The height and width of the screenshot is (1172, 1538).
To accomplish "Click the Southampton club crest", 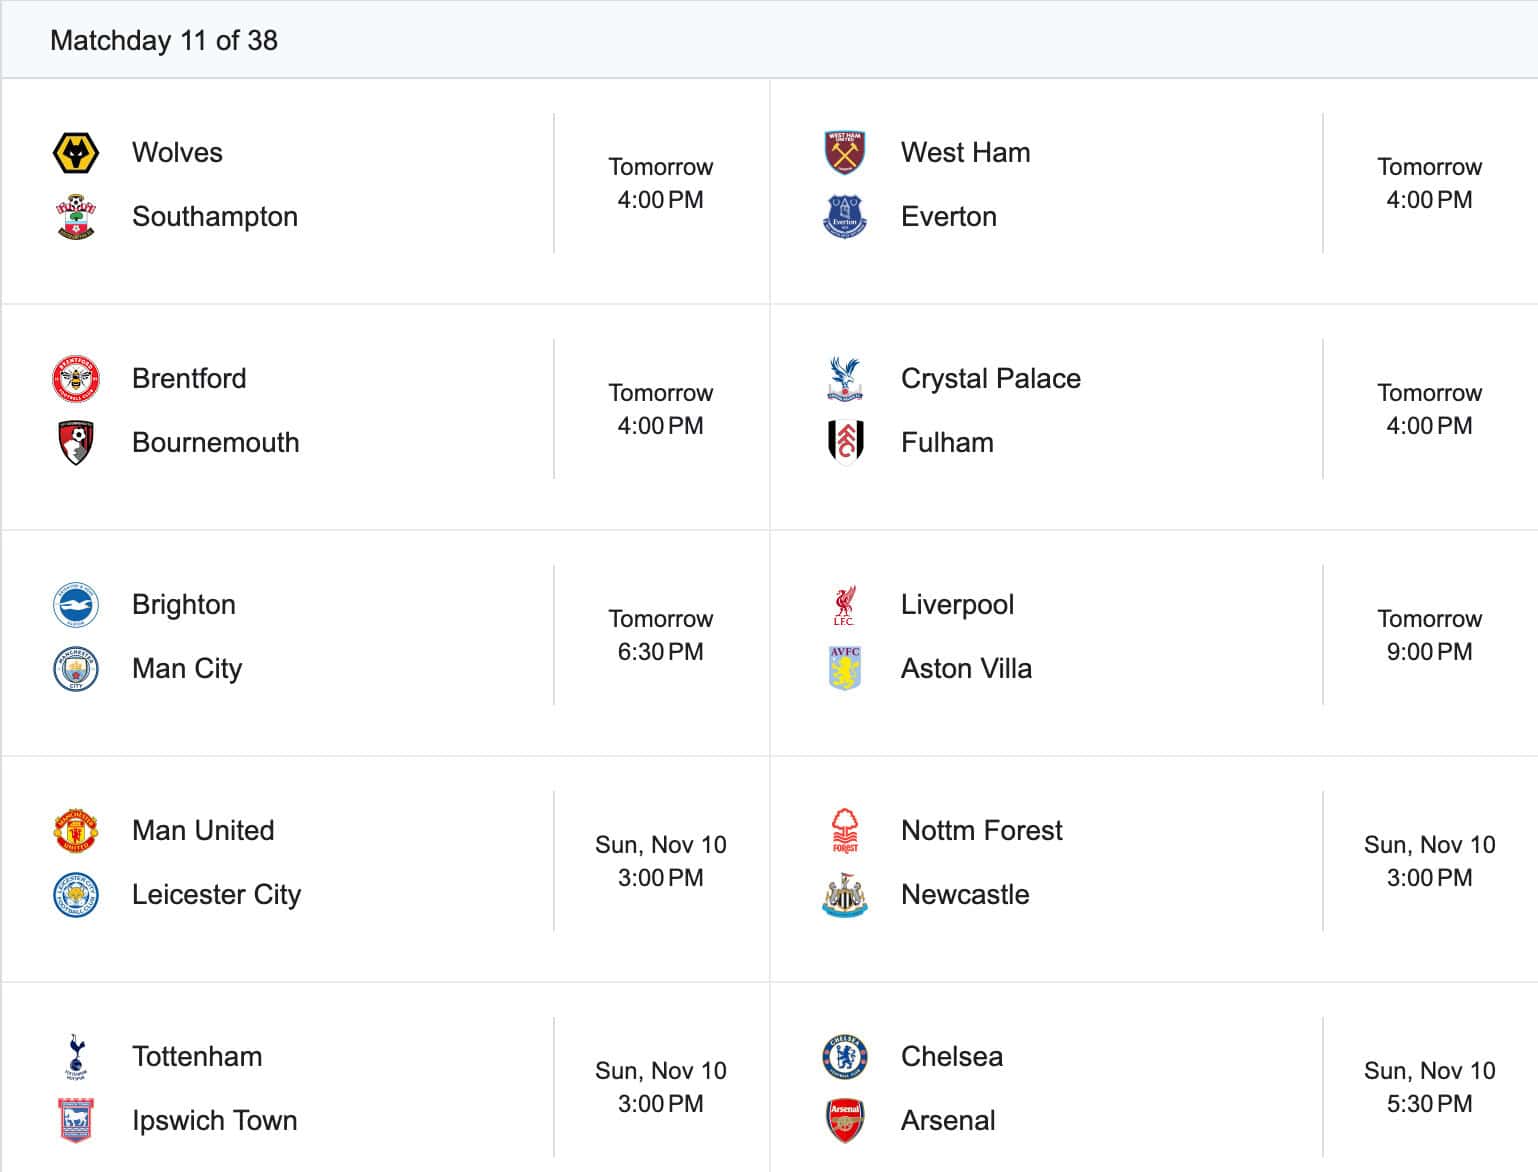I will point(75,217).
